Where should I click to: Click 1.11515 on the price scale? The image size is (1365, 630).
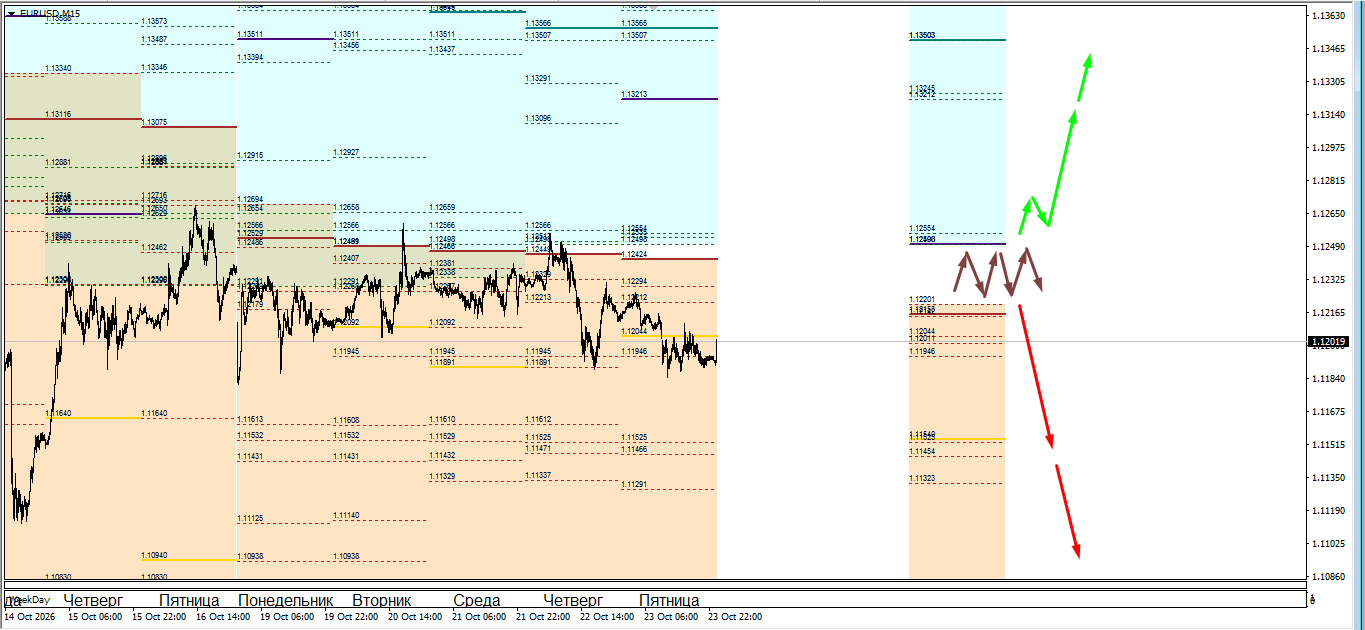point(1327,445)
